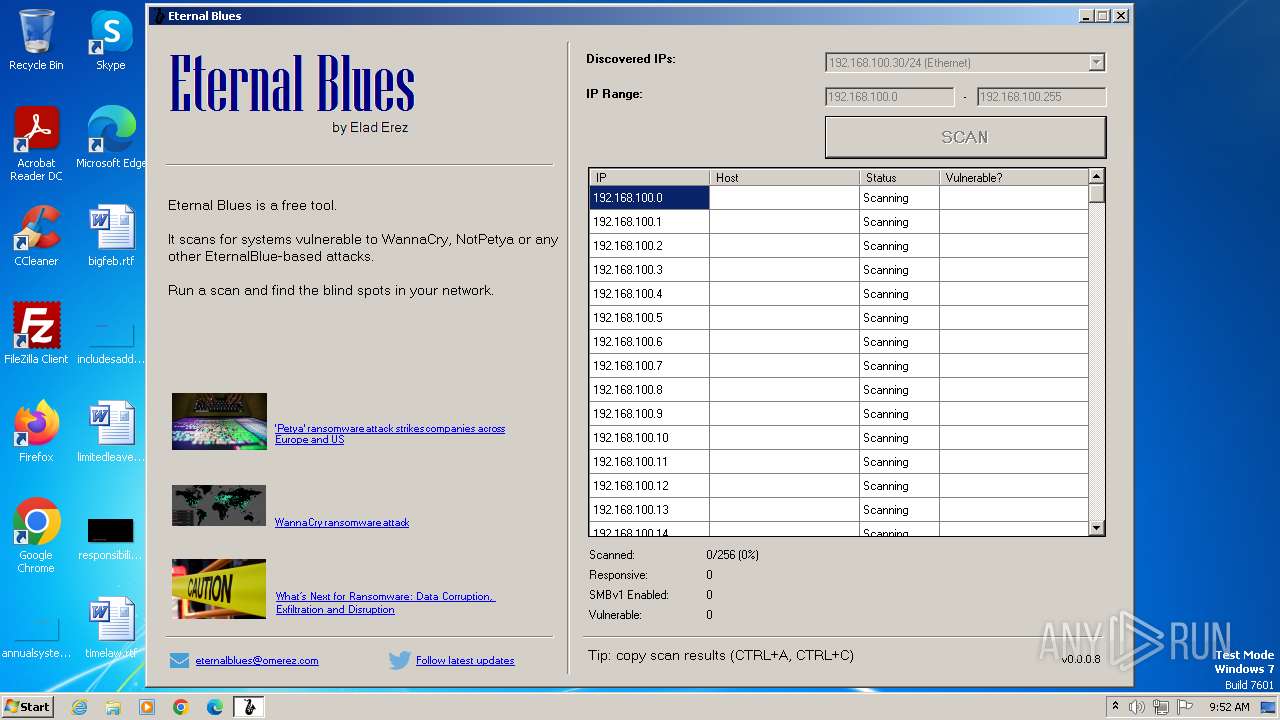Open Acrobat Reader DC shortcut
The width and height of the screenshot is (1280, 720).
[x=36, y=144]
